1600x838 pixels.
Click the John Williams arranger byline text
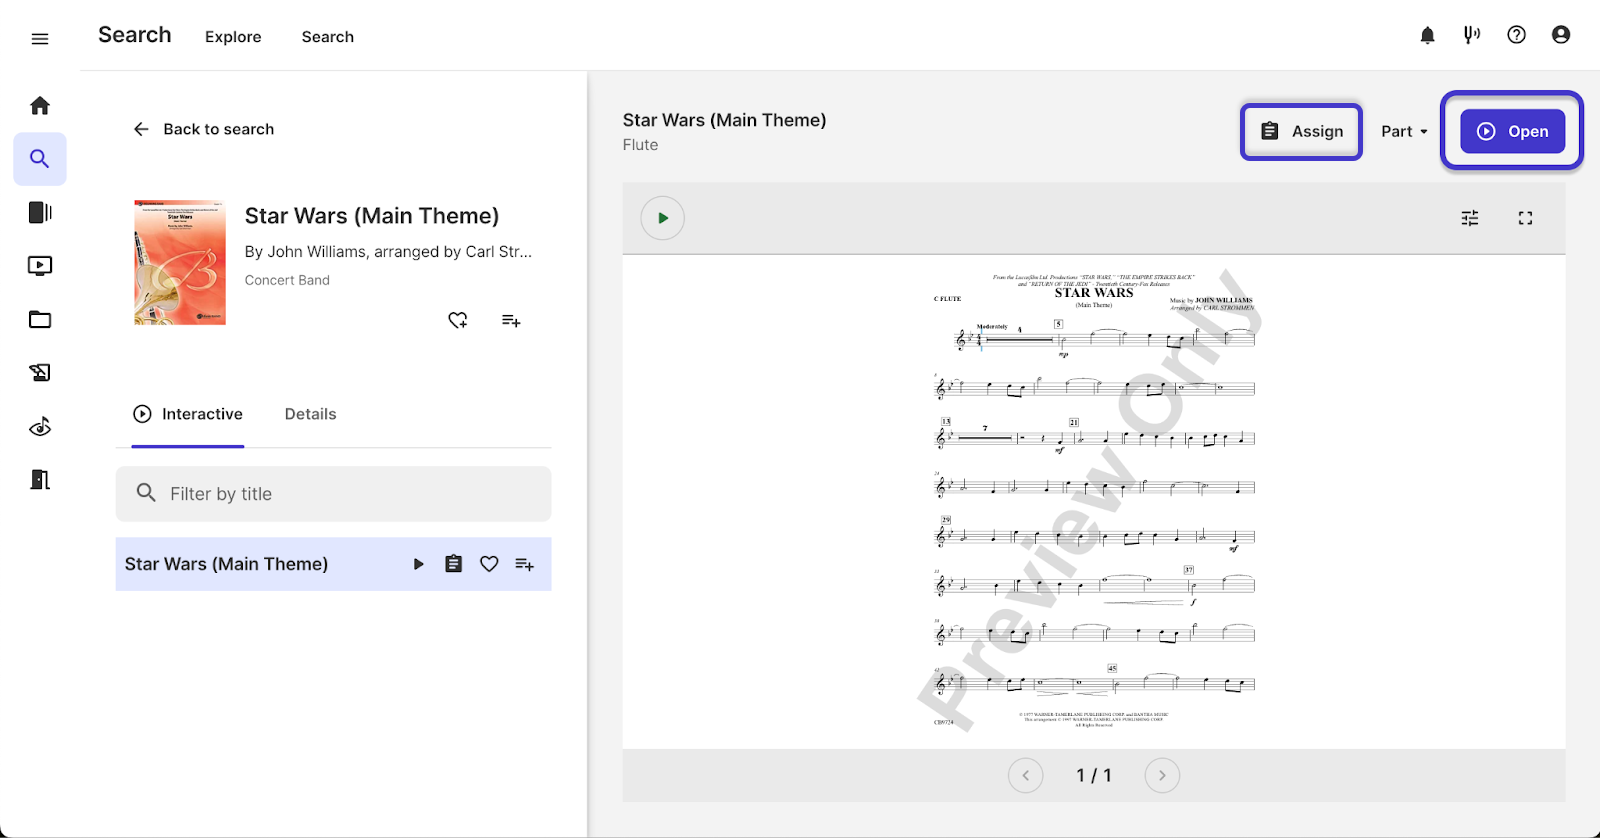388,252
